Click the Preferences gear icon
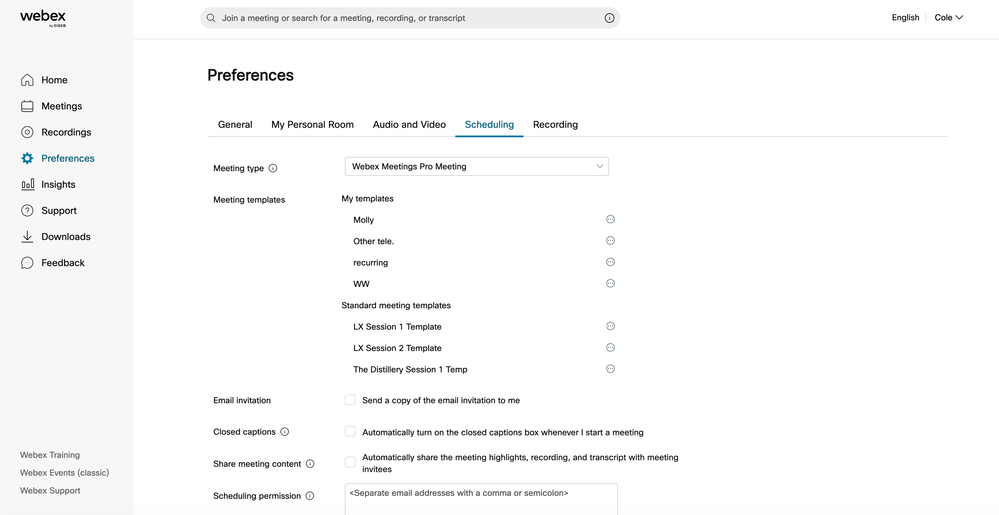The width and height of the screenshot is (999, 515). [x=27, y=158]
